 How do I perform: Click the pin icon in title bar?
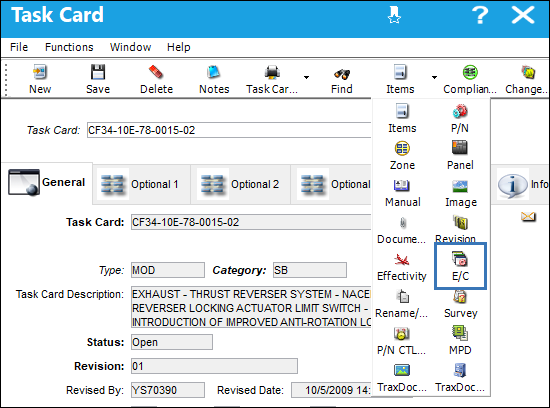click(x=394, y=15)
